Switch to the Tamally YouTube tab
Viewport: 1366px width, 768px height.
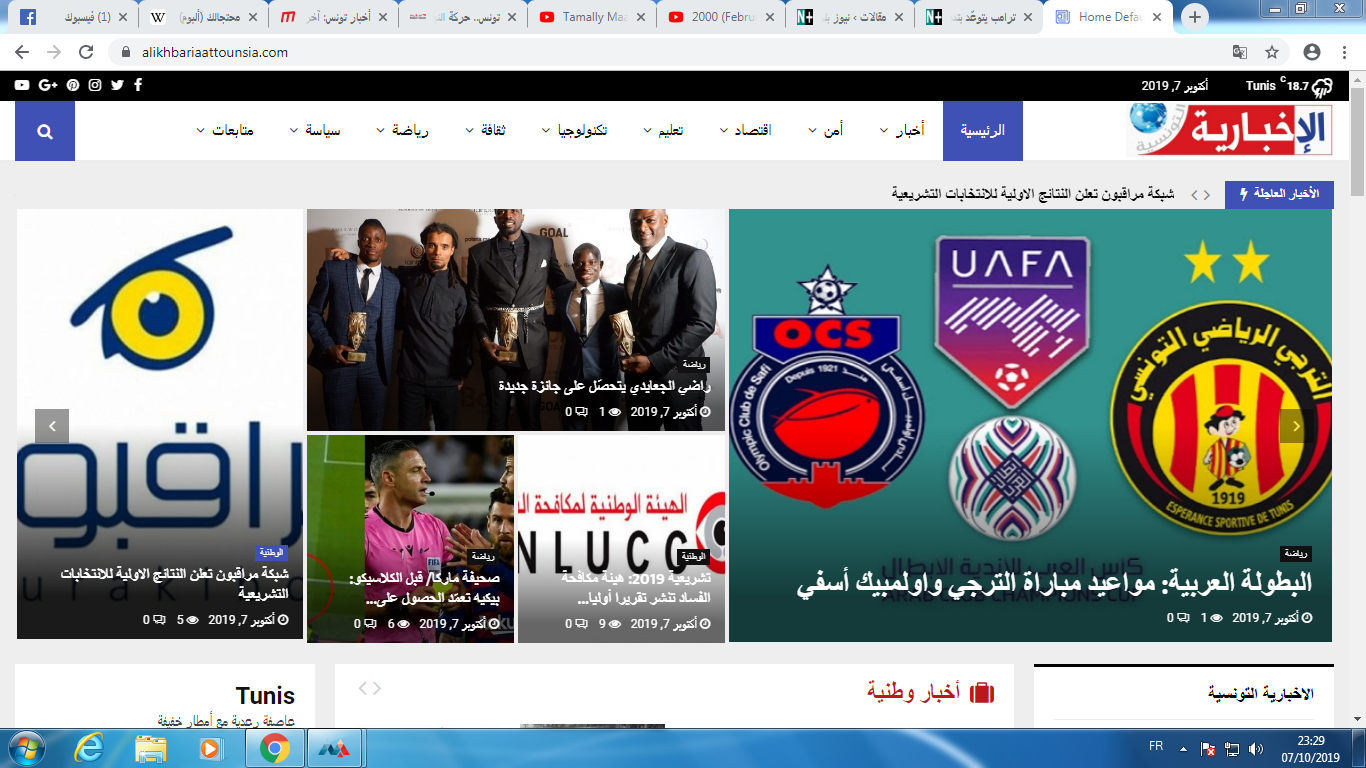[592, 17]
